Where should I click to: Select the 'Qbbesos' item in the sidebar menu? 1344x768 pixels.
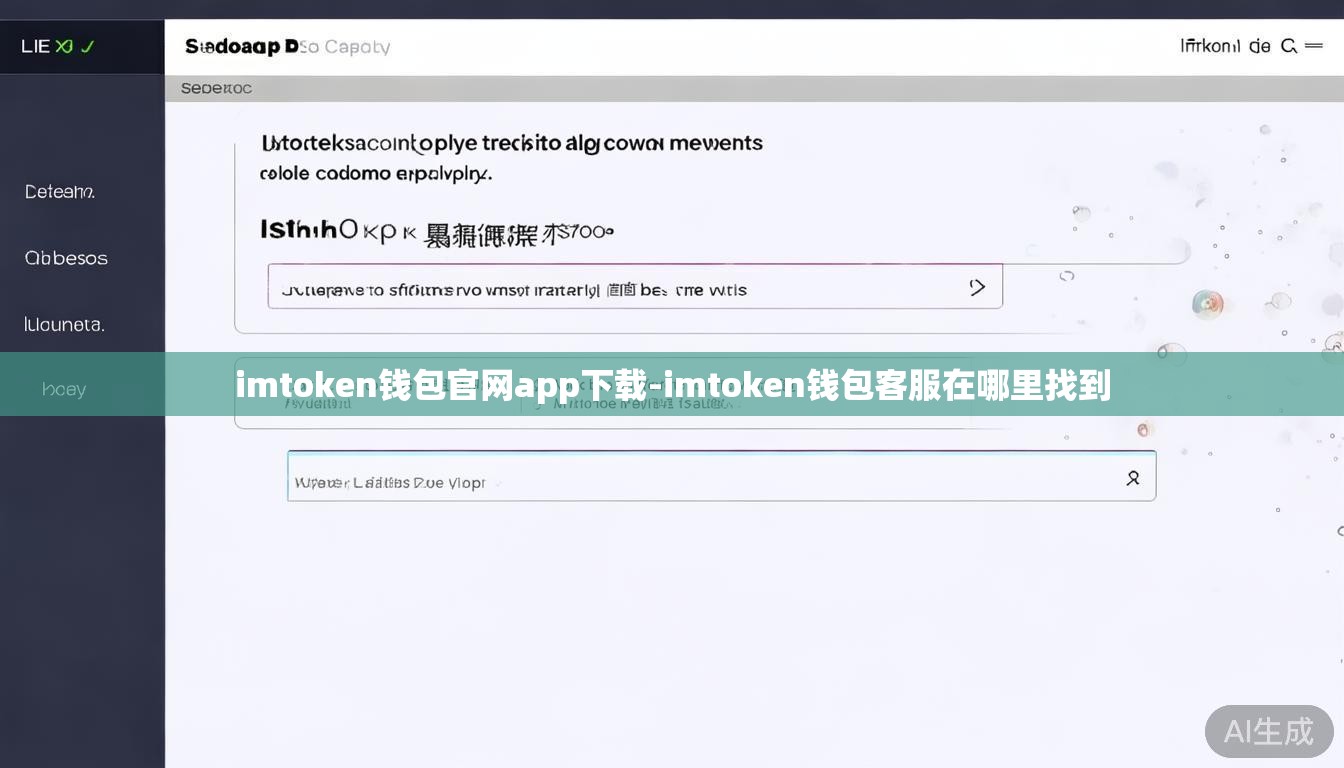coord(65,258)
